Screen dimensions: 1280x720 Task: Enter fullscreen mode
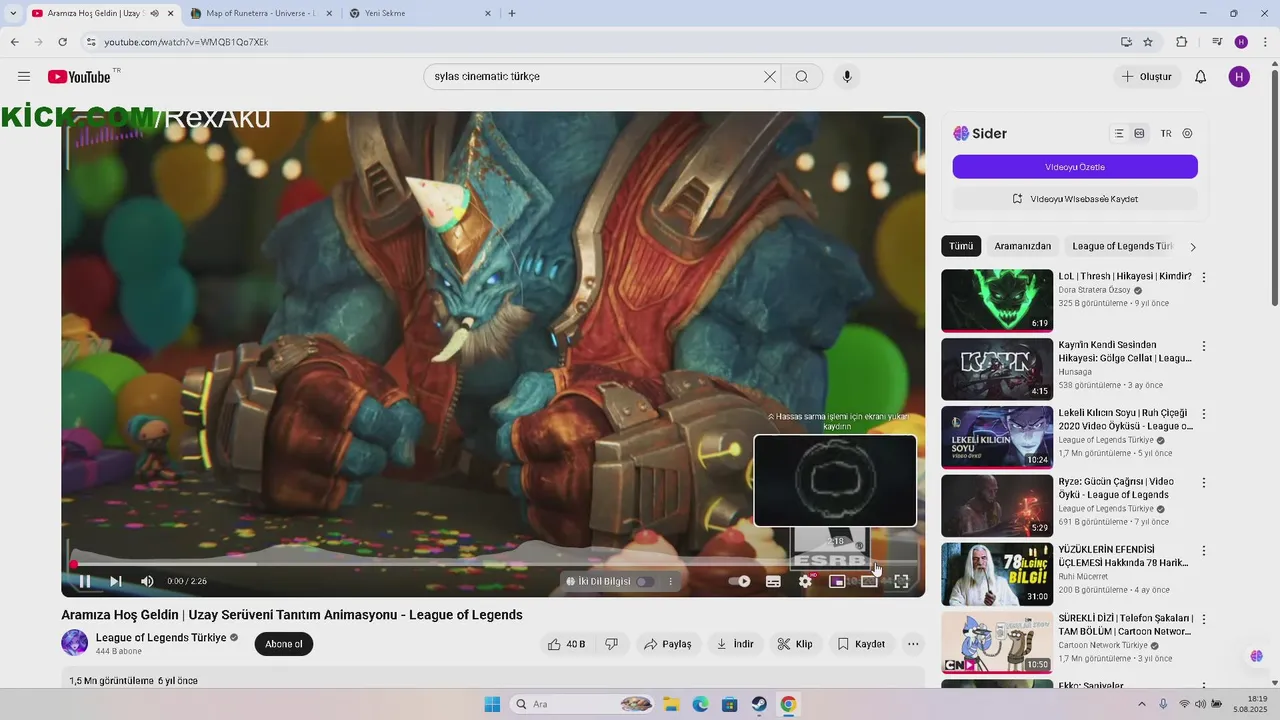pos(901,581)
